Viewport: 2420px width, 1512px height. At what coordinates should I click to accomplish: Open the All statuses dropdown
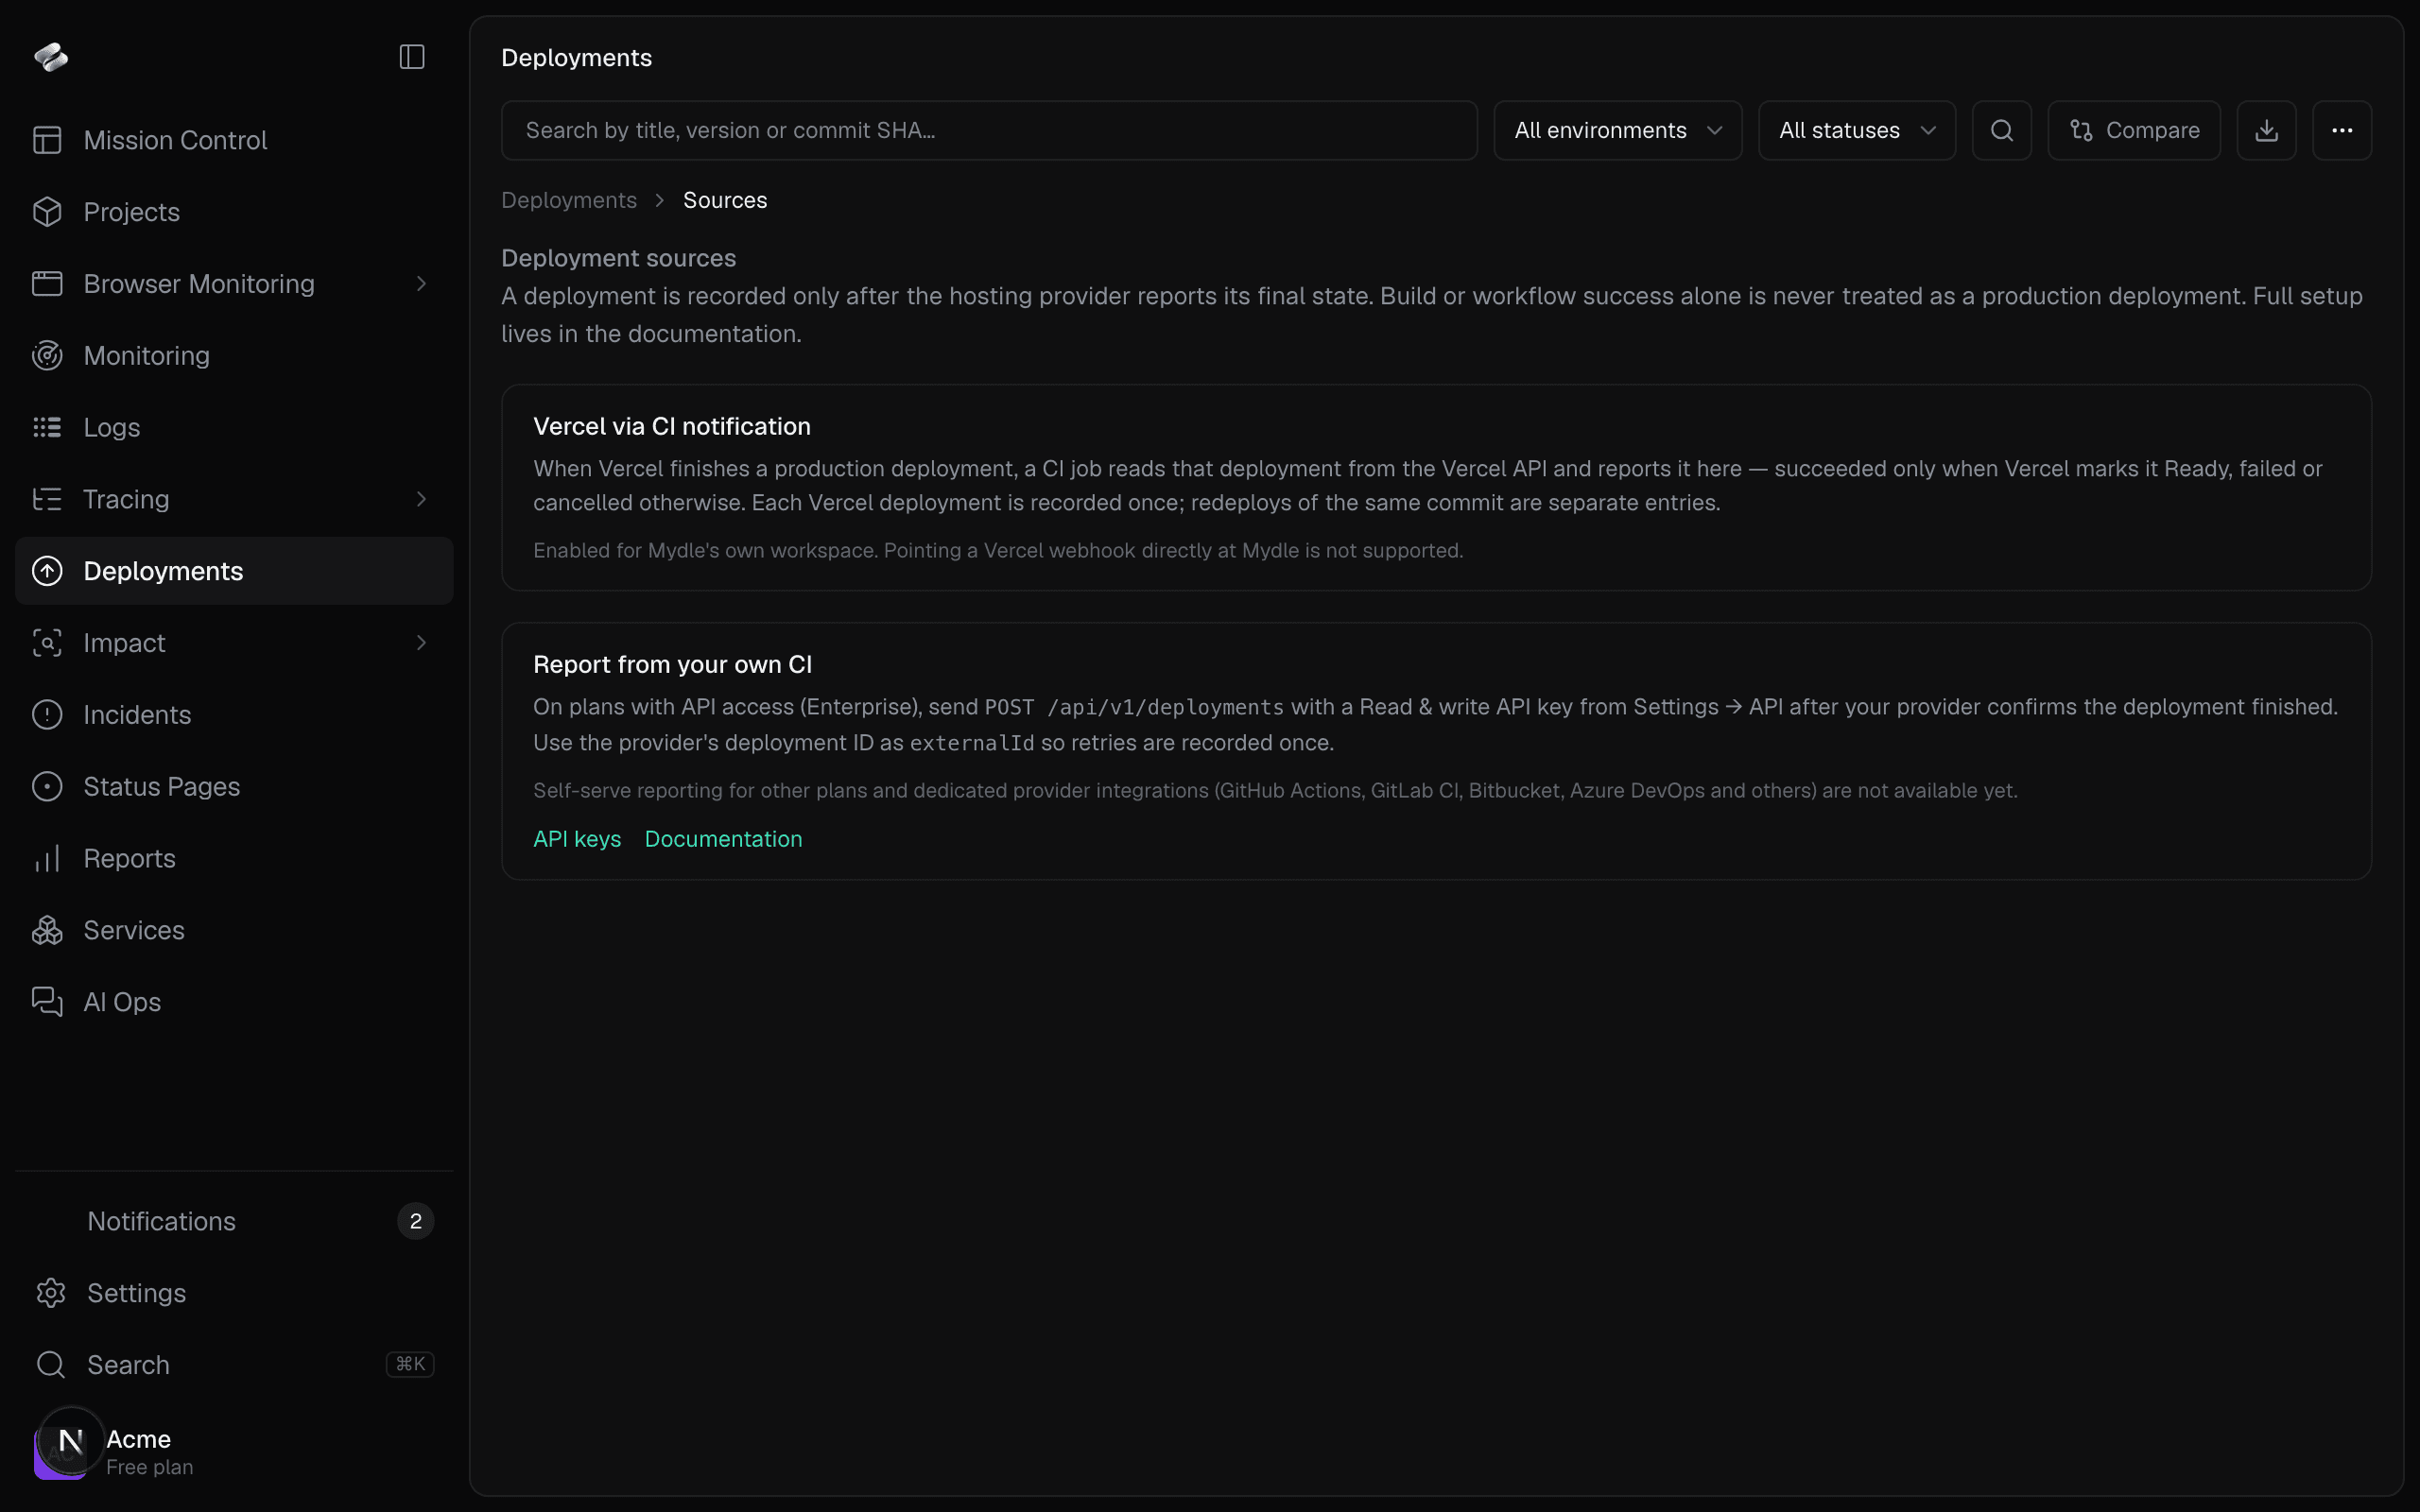[x=1857, y=130]
